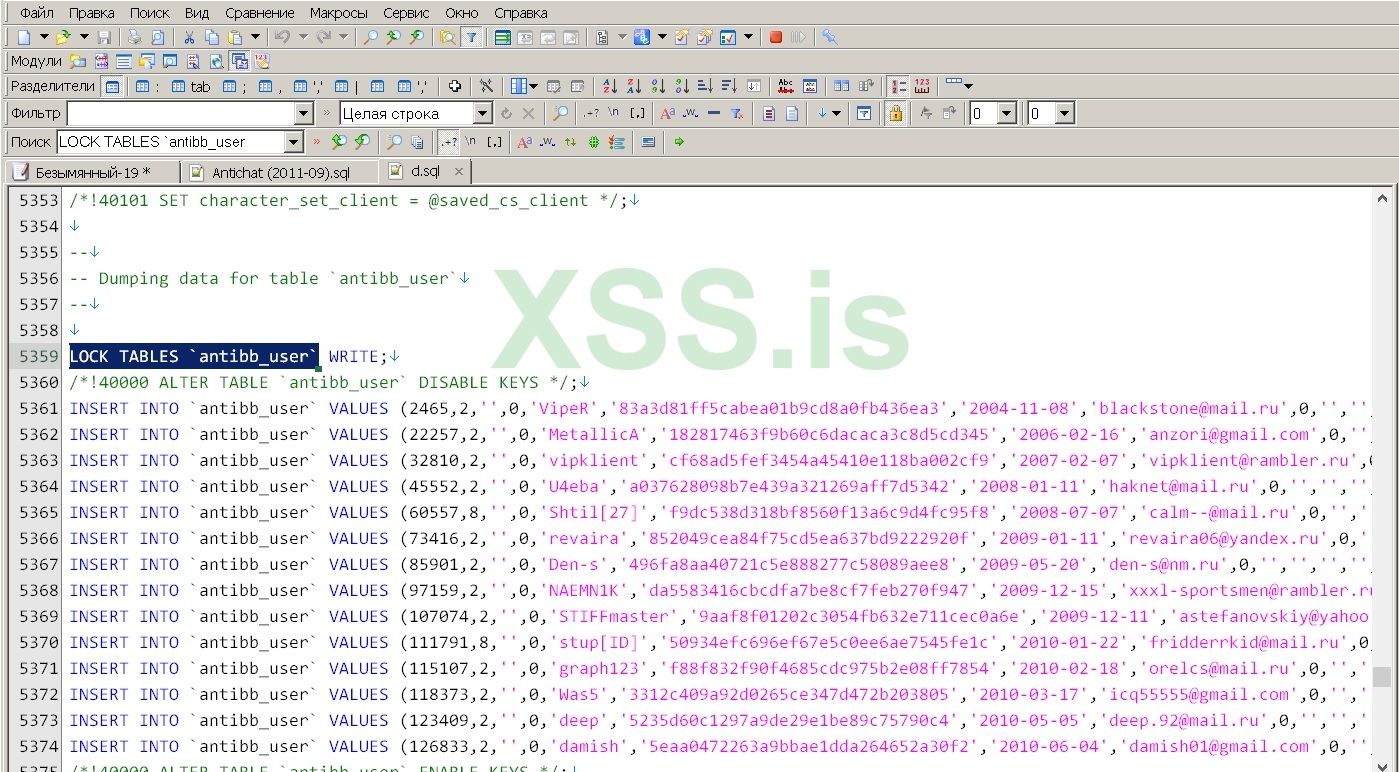Toggle the funnel Filter toolbar button
Image resolution: width=1399 pixels, height=772 pixels.
[x=471, y=37]
